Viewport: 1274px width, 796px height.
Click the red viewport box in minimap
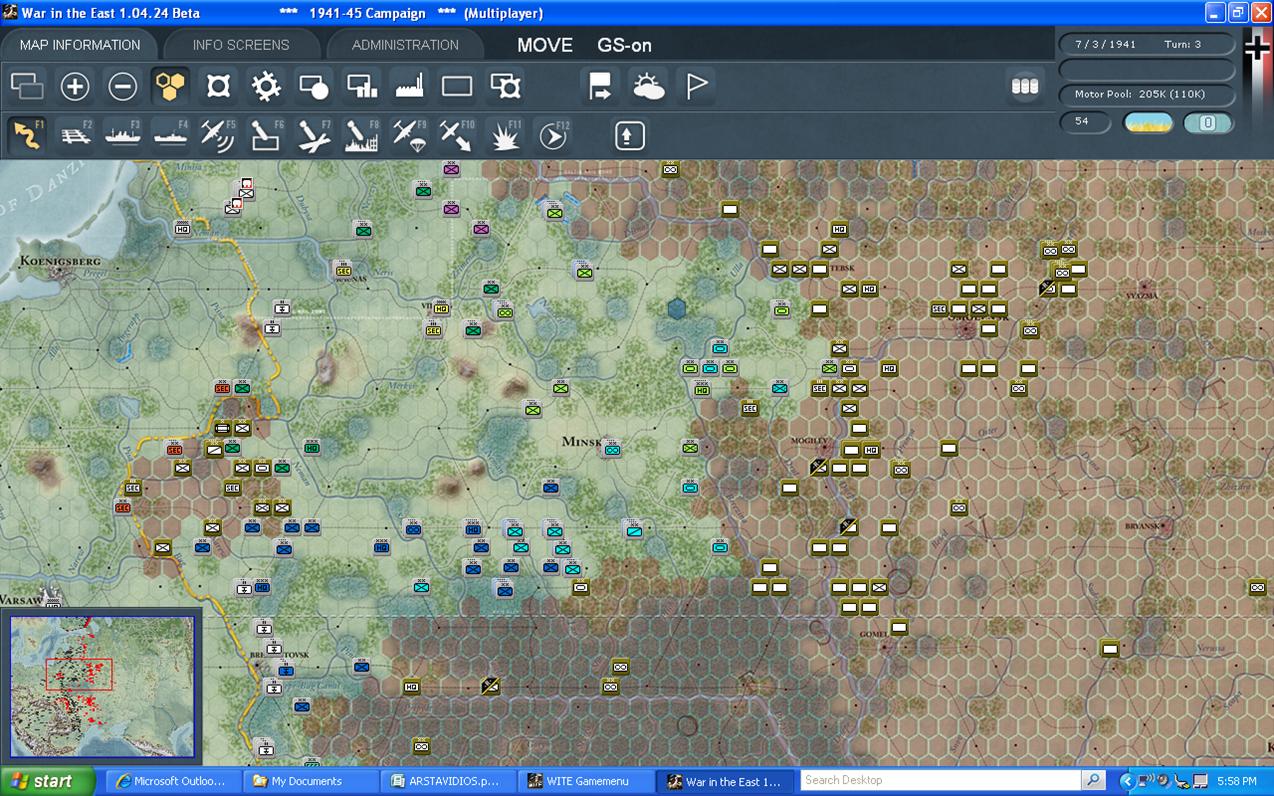(79, 673)
